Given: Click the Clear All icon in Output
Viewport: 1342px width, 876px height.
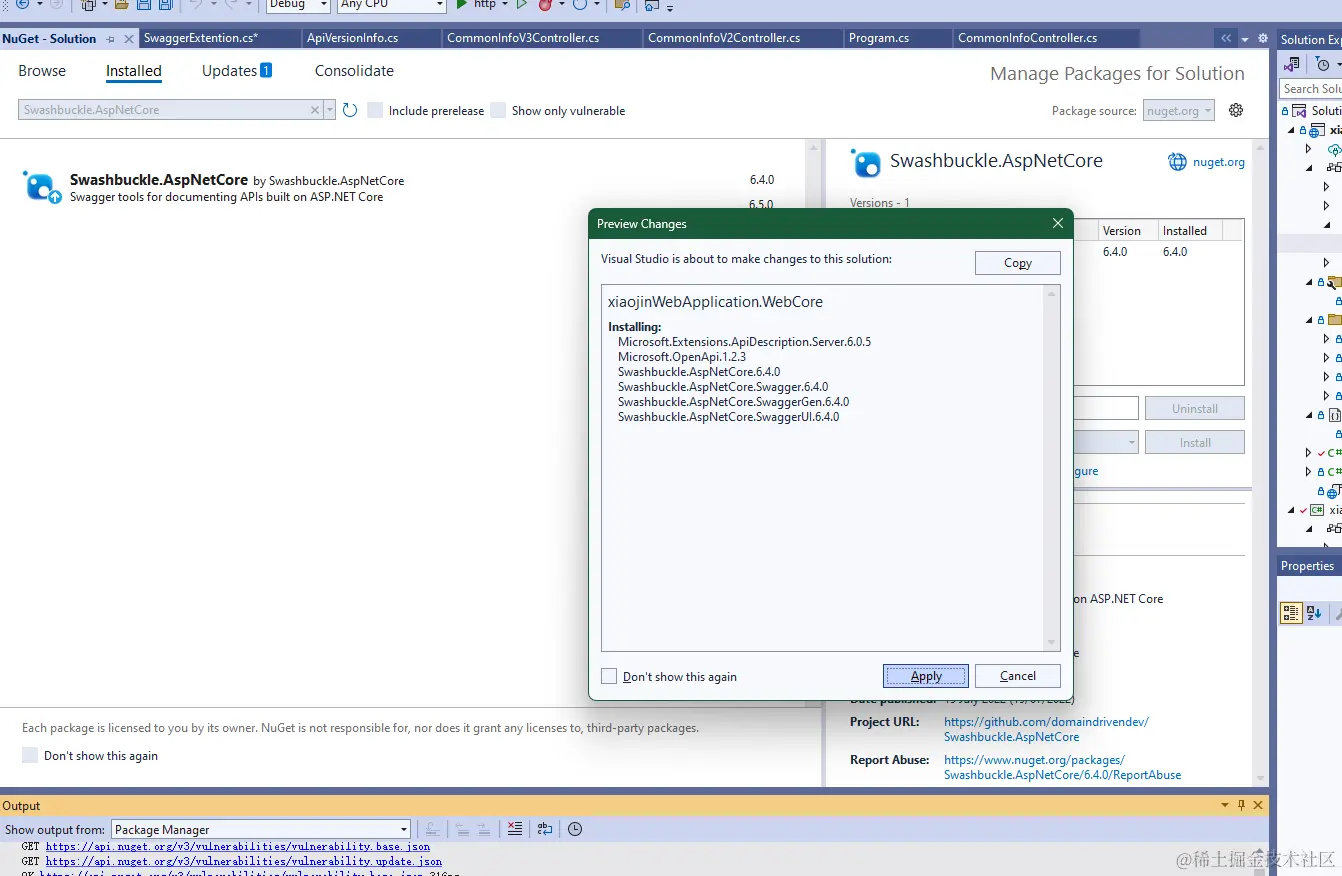Looking at the screenshot, I should pyautogui.click(x=515, y=829).
